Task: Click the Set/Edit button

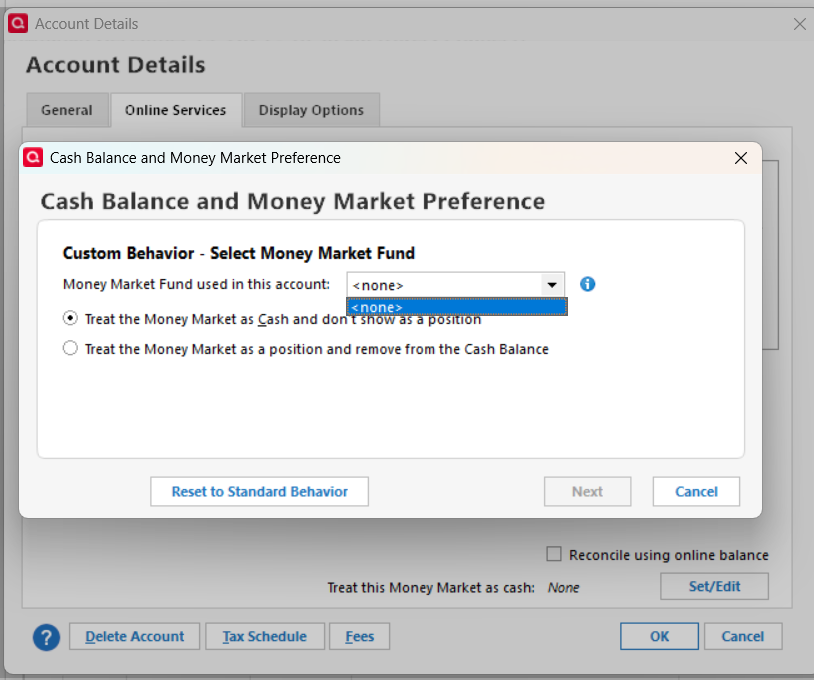Action: [x=714, y=586]
